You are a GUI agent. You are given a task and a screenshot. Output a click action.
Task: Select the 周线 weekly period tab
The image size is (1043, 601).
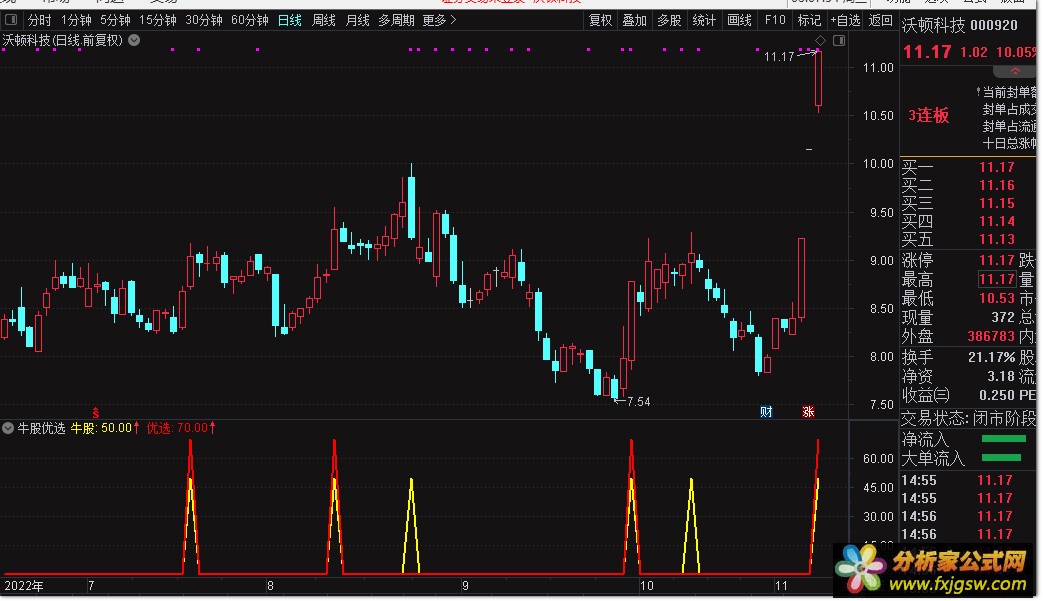[323, 20]
